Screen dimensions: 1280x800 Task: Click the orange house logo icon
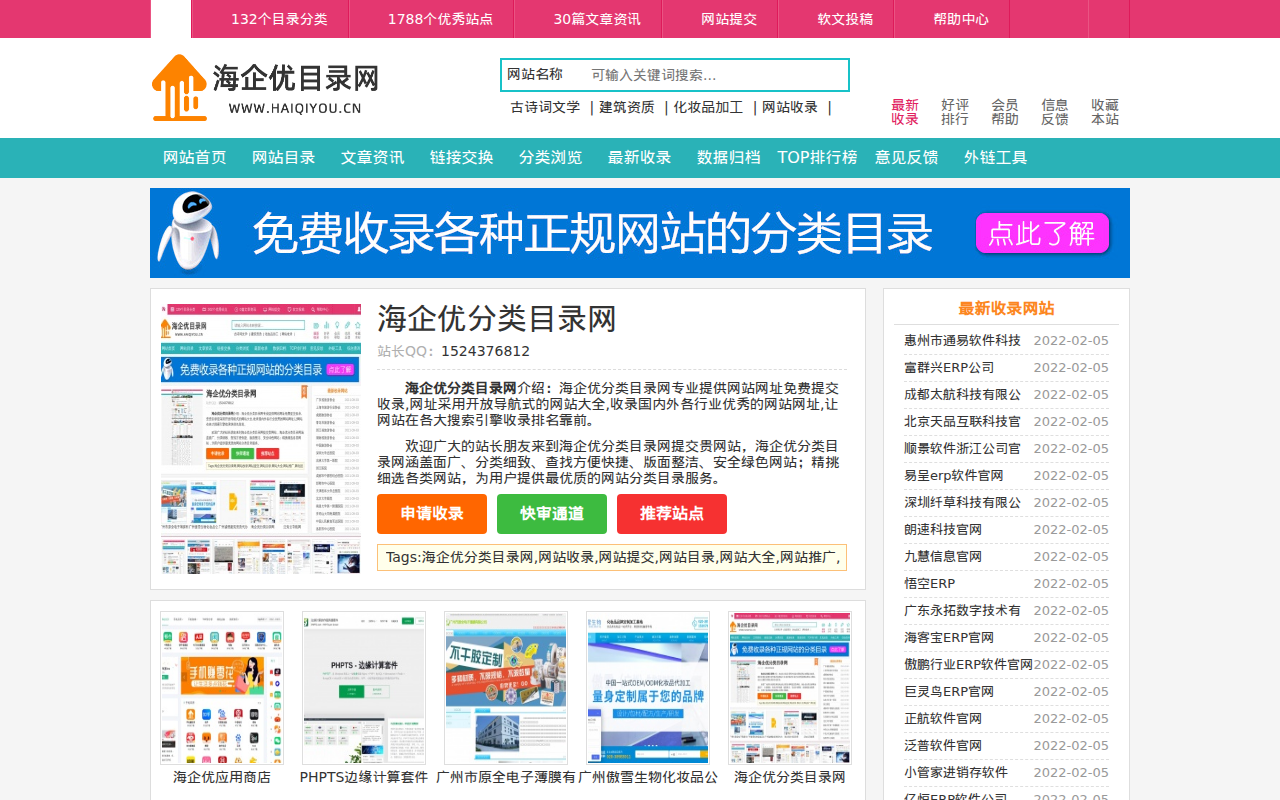coord(179,88)
